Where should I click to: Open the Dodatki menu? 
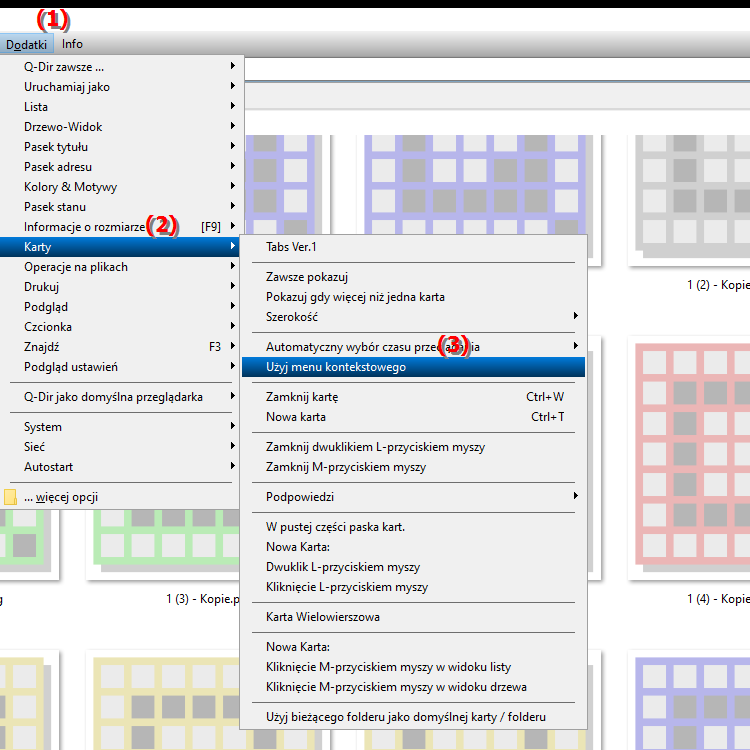coord(26,44)
